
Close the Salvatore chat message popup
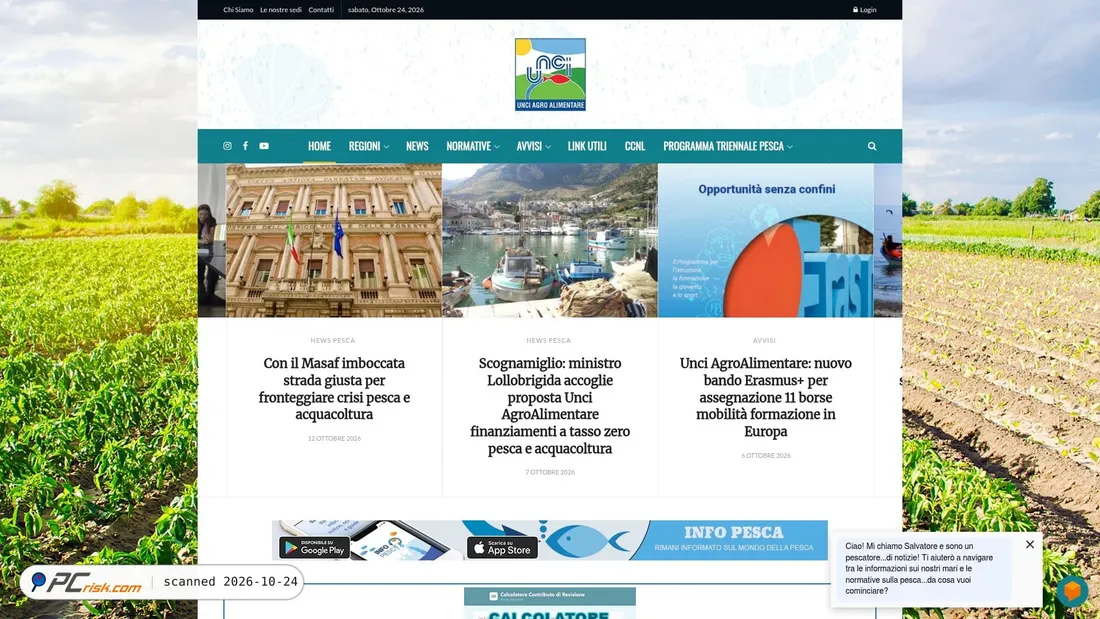pos(1030,544)
